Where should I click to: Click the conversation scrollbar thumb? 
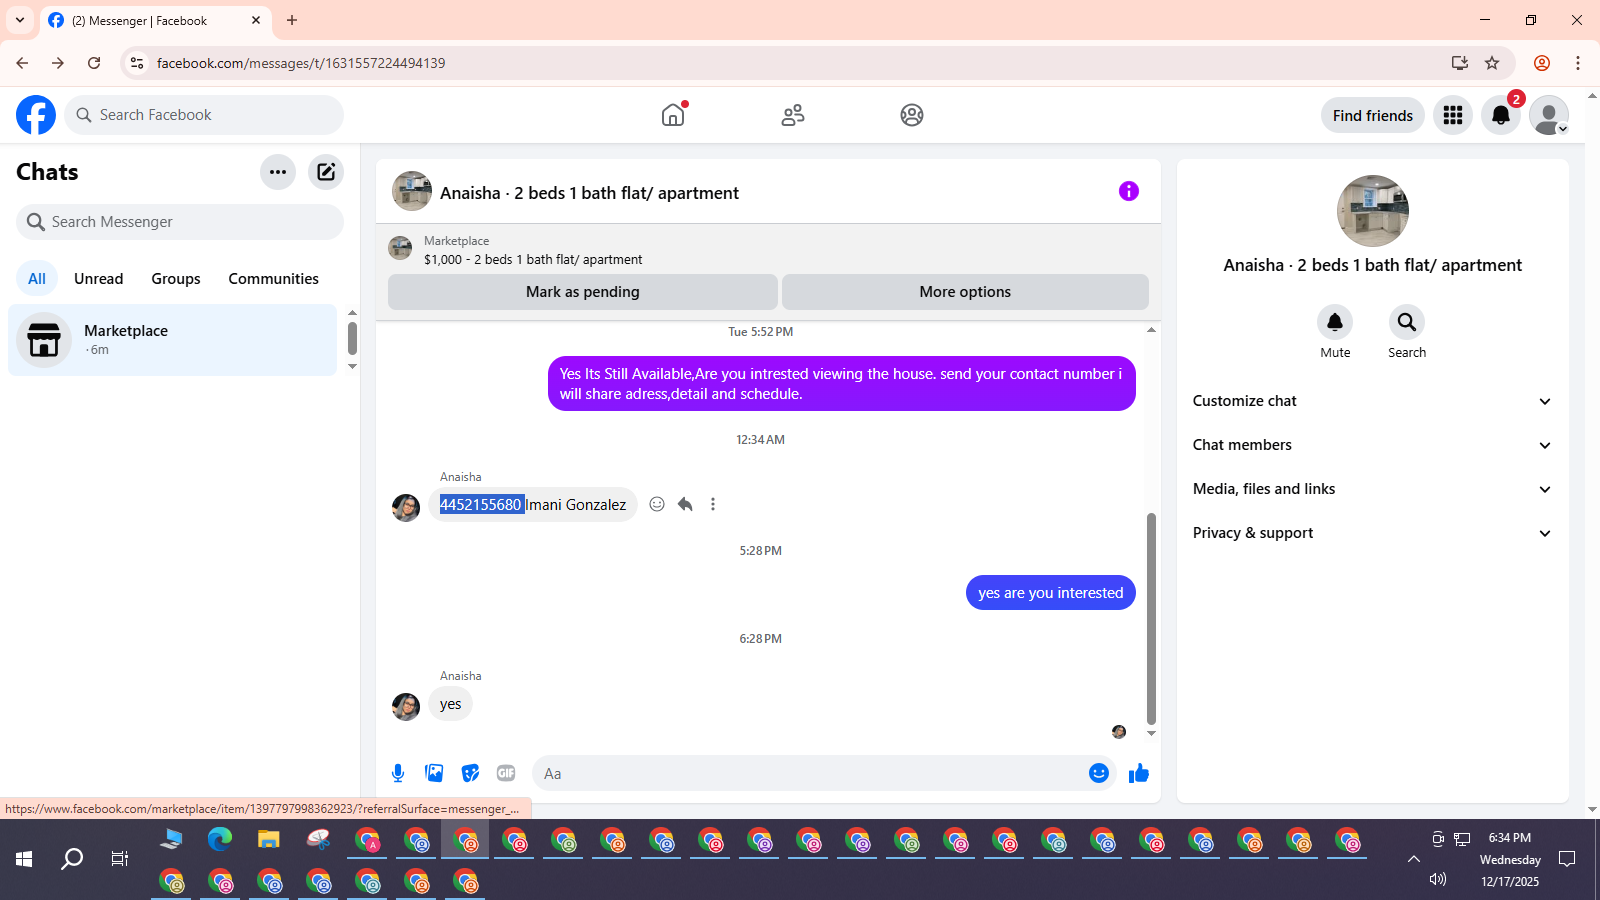(x=1151, y=618)
